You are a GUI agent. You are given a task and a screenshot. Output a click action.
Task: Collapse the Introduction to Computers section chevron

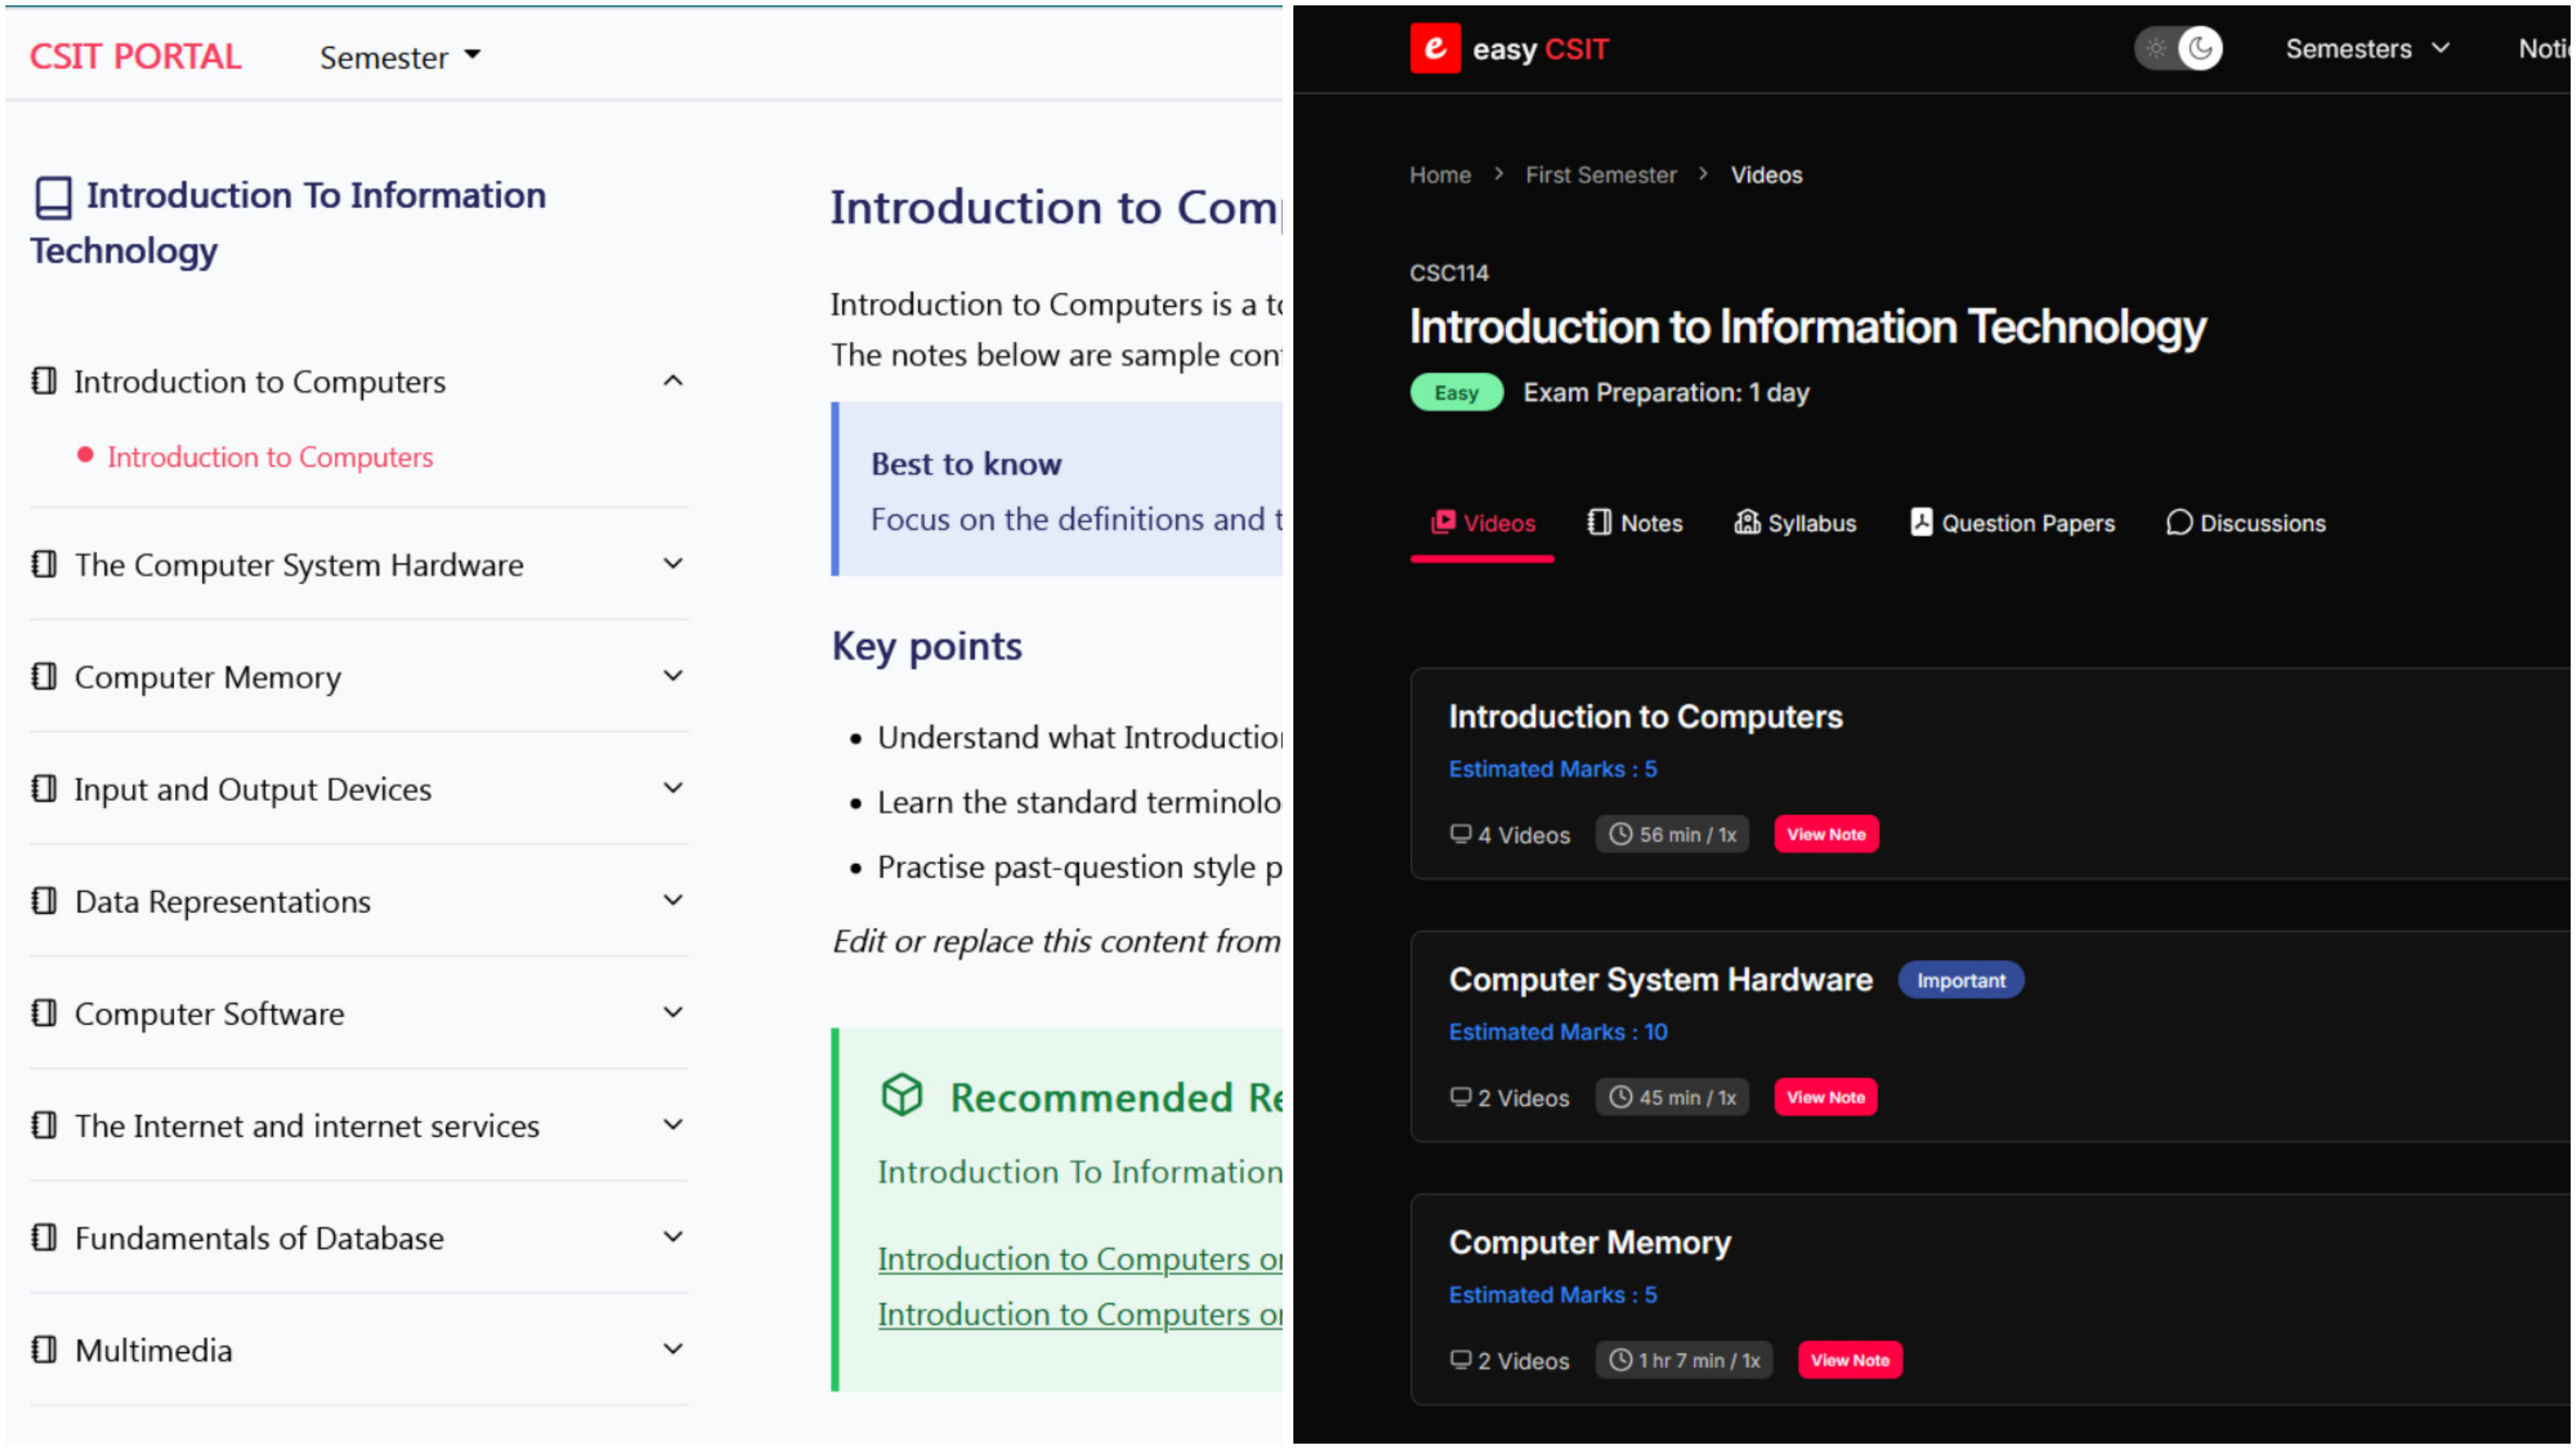click(673, 381)
